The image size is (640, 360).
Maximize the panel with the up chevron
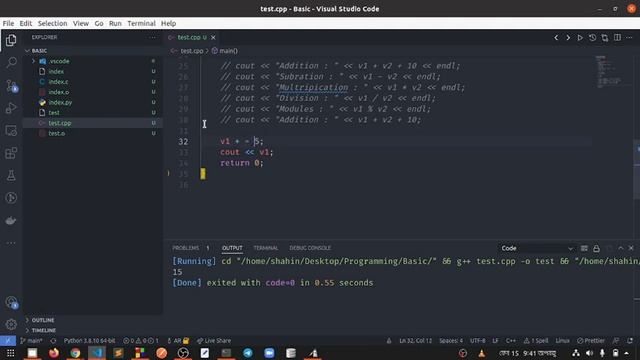pyautogui.click(x=621, y=248)
